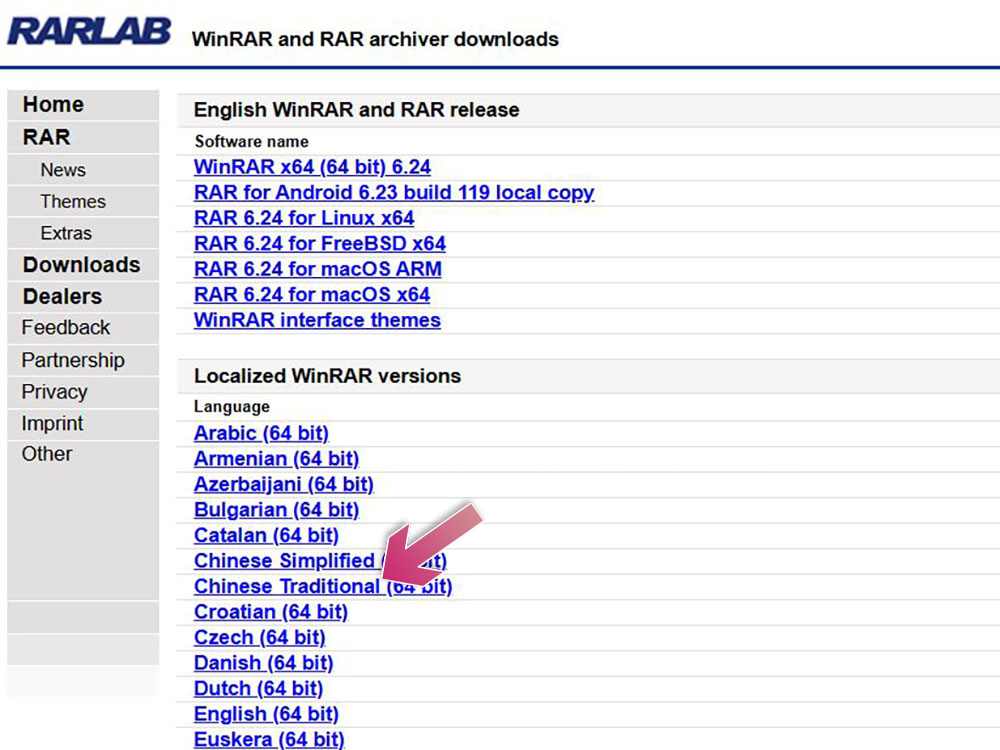Download the Croatian (64 bit) version
Screen dimensions: 1000x750
pyautogui.click(x=271, y=612)
